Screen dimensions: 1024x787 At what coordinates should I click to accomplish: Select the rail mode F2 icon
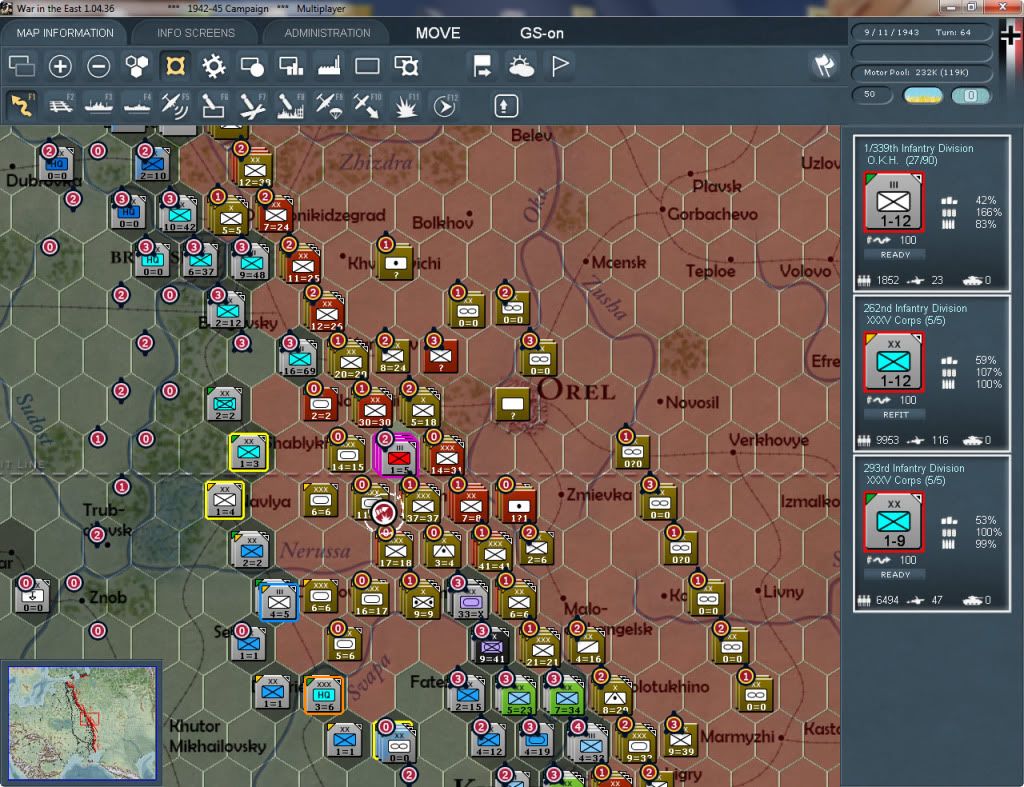click(x=61, y=105)
